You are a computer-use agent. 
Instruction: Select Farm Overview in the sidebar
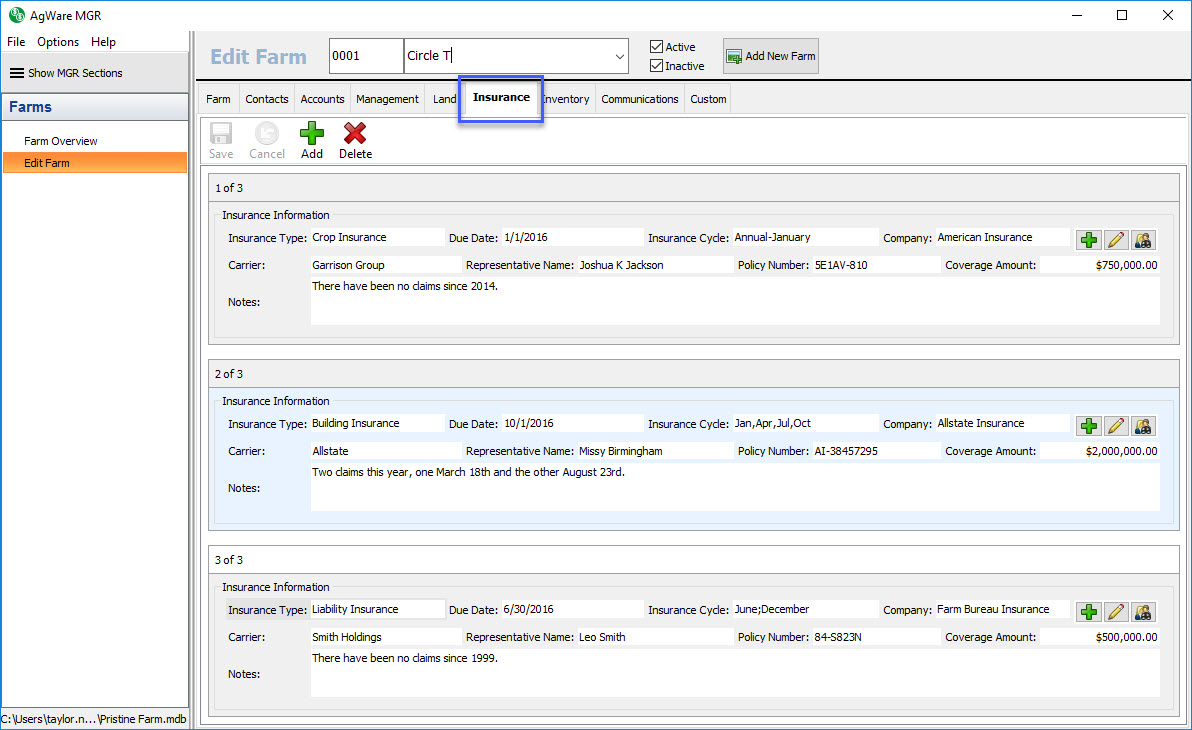61,141
